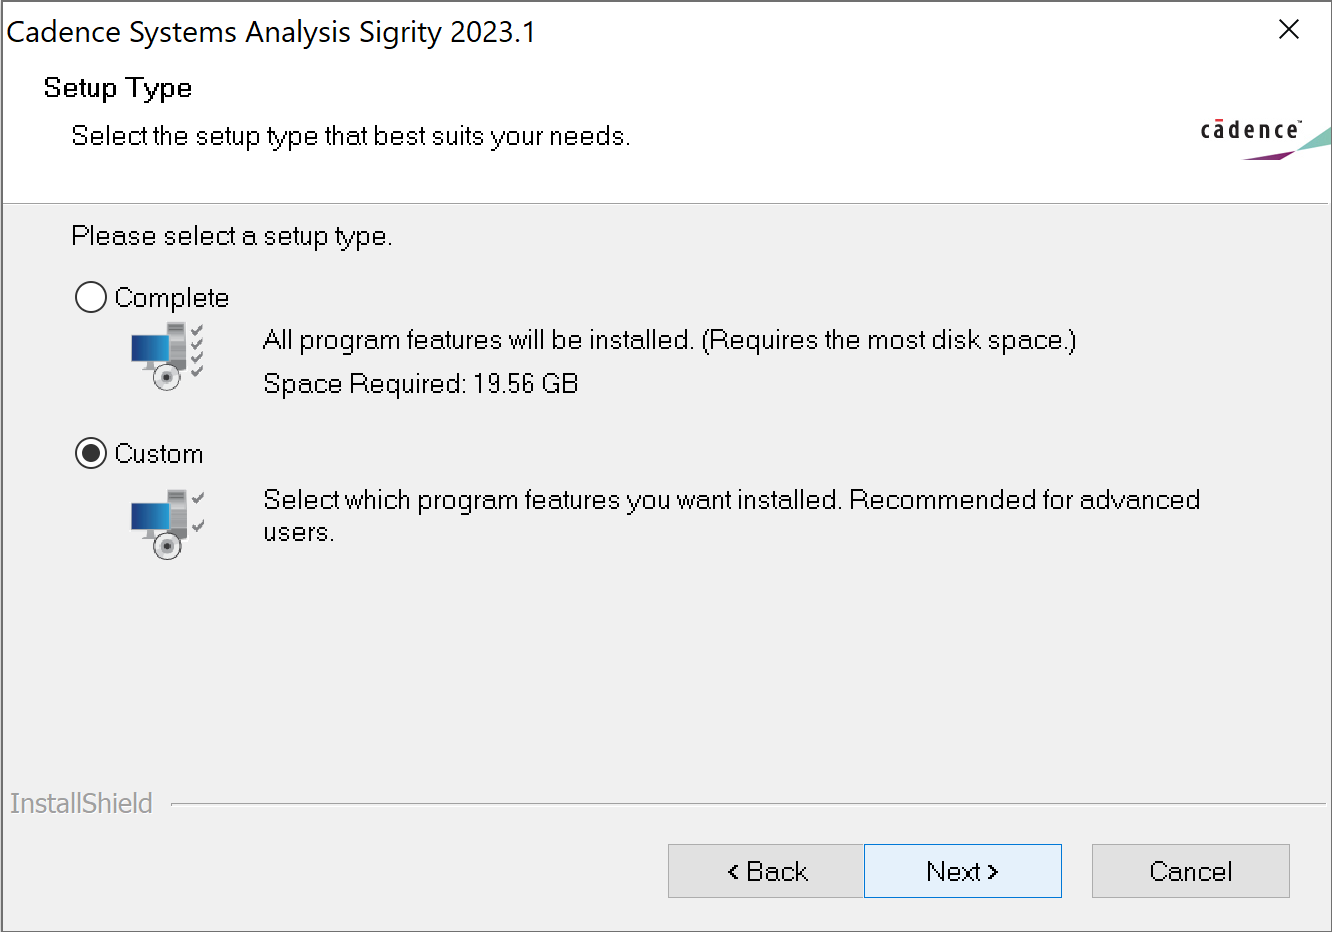This screenshot has height=932, width=1332.
Task: Click the 'All program features will be installed' description
Action: pos(668,340)
